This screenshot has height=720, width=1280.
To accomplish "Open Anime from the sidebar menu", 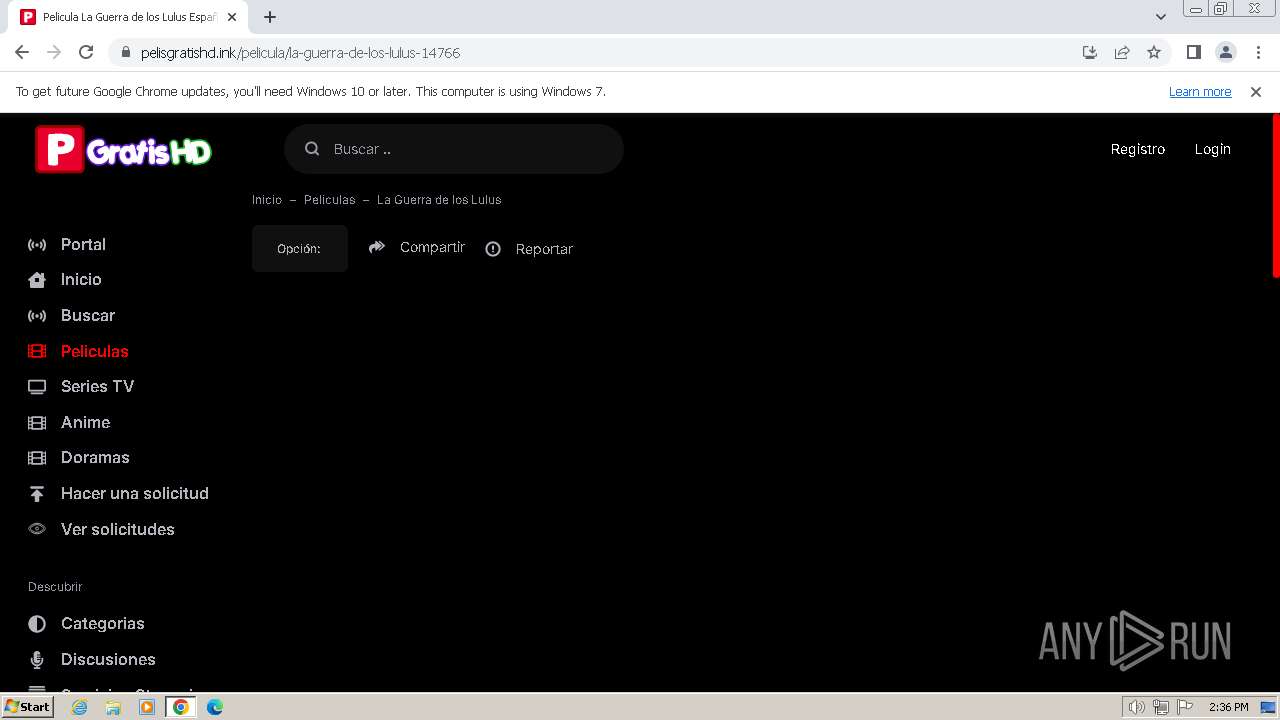I will (x=85, y=423).
